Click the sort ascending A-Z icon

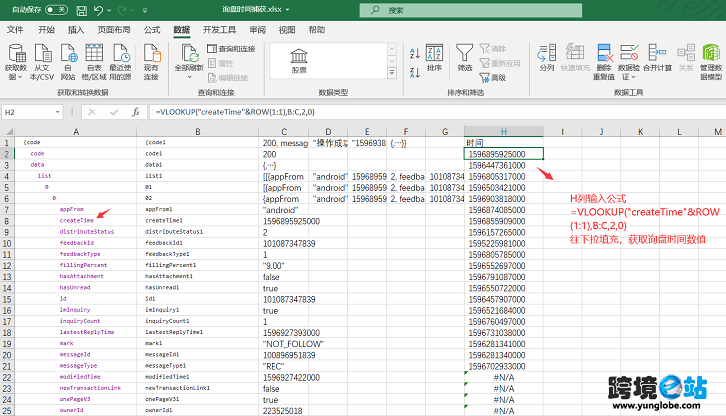(x=415, y=53)
